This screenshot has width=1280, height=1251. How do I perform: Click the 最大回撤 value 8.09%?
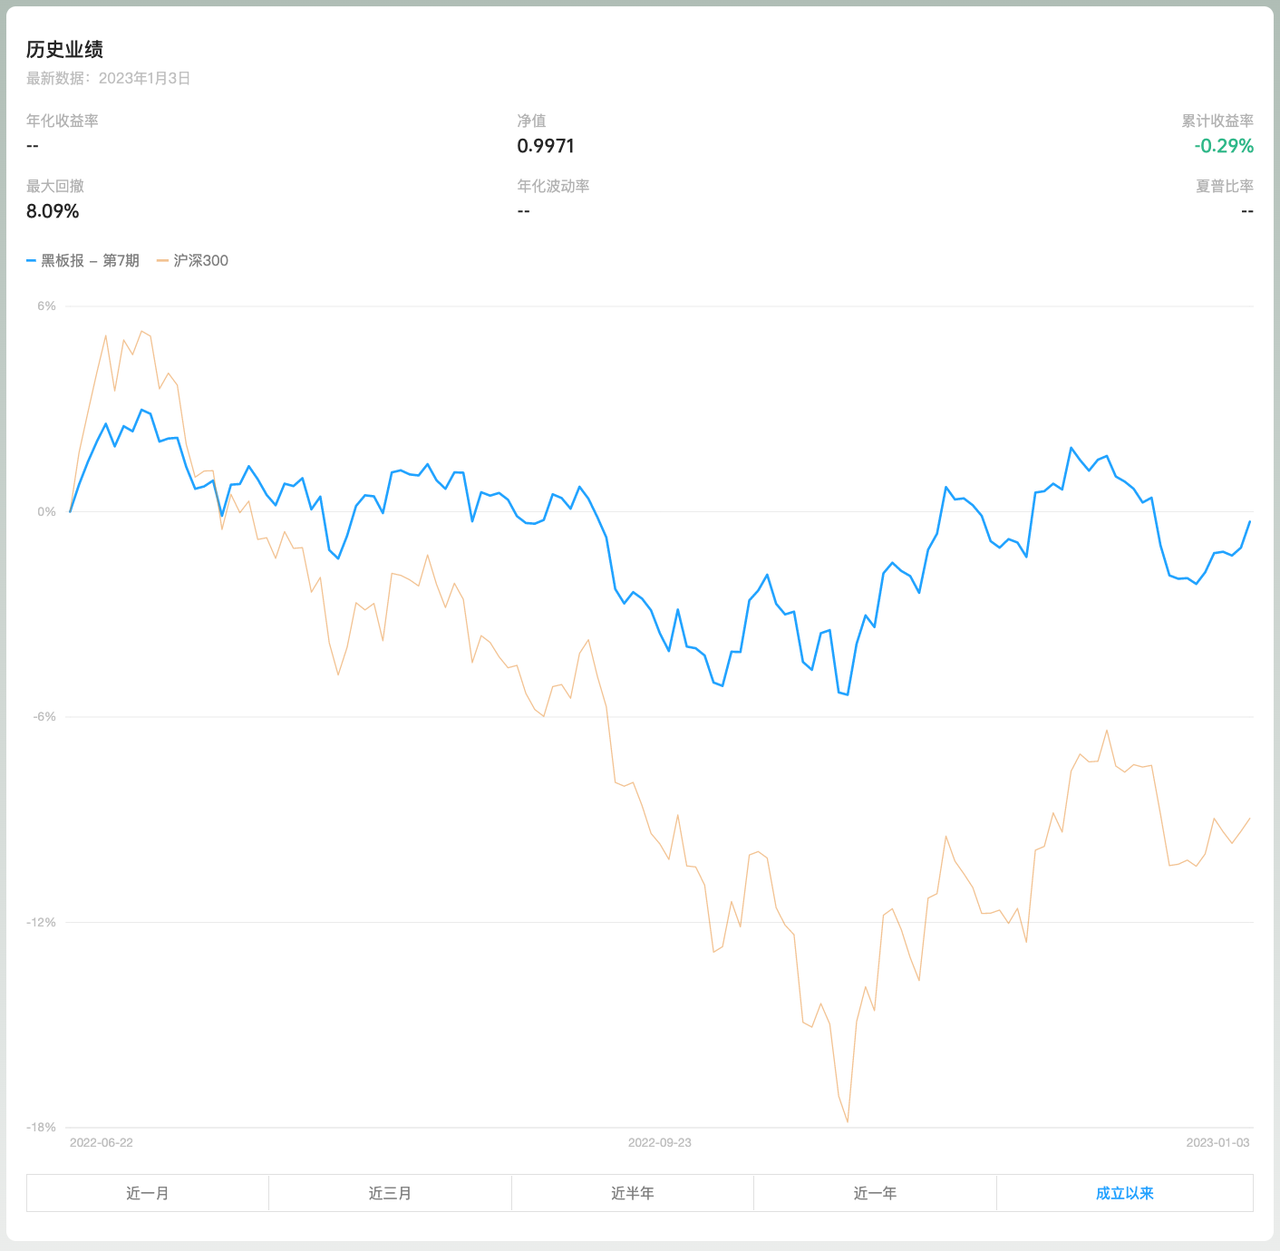pyautogui.click(x=52, y=211)
